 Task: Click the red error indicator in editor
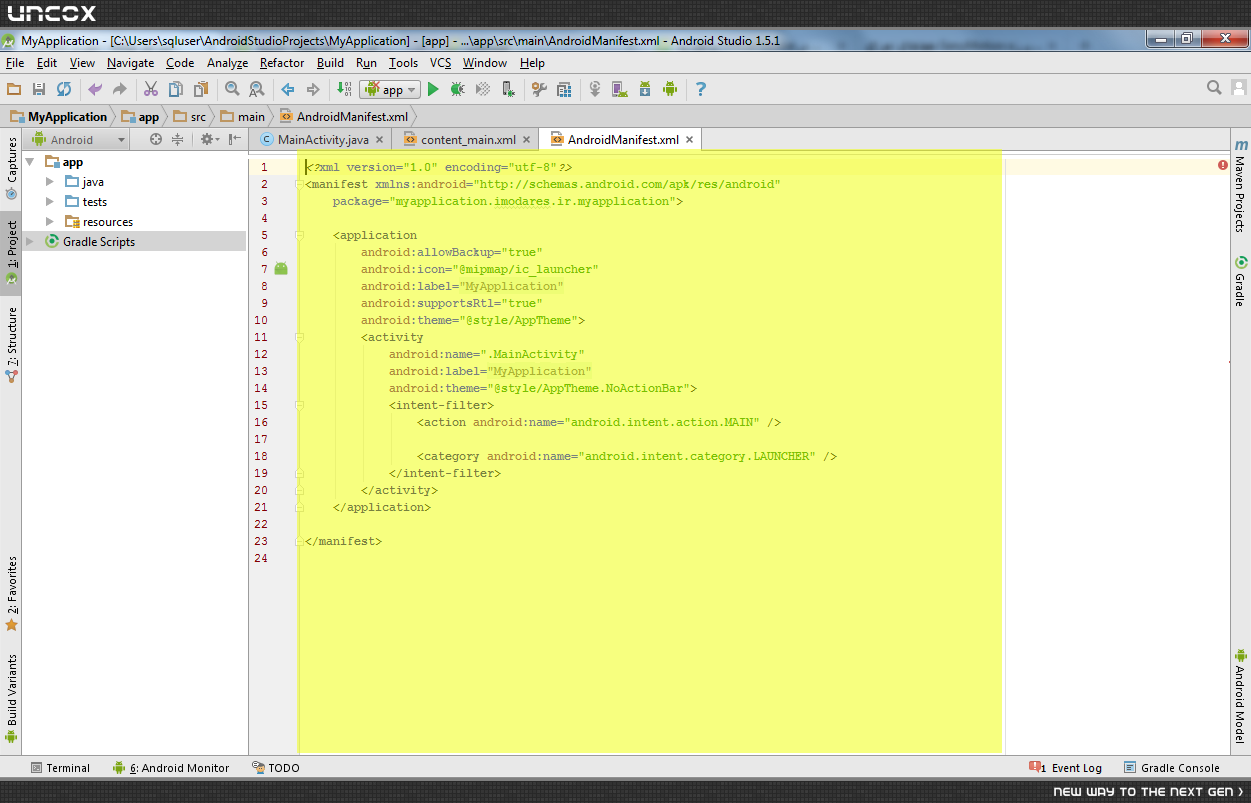pyautogui.click(x=1223, y=164)
